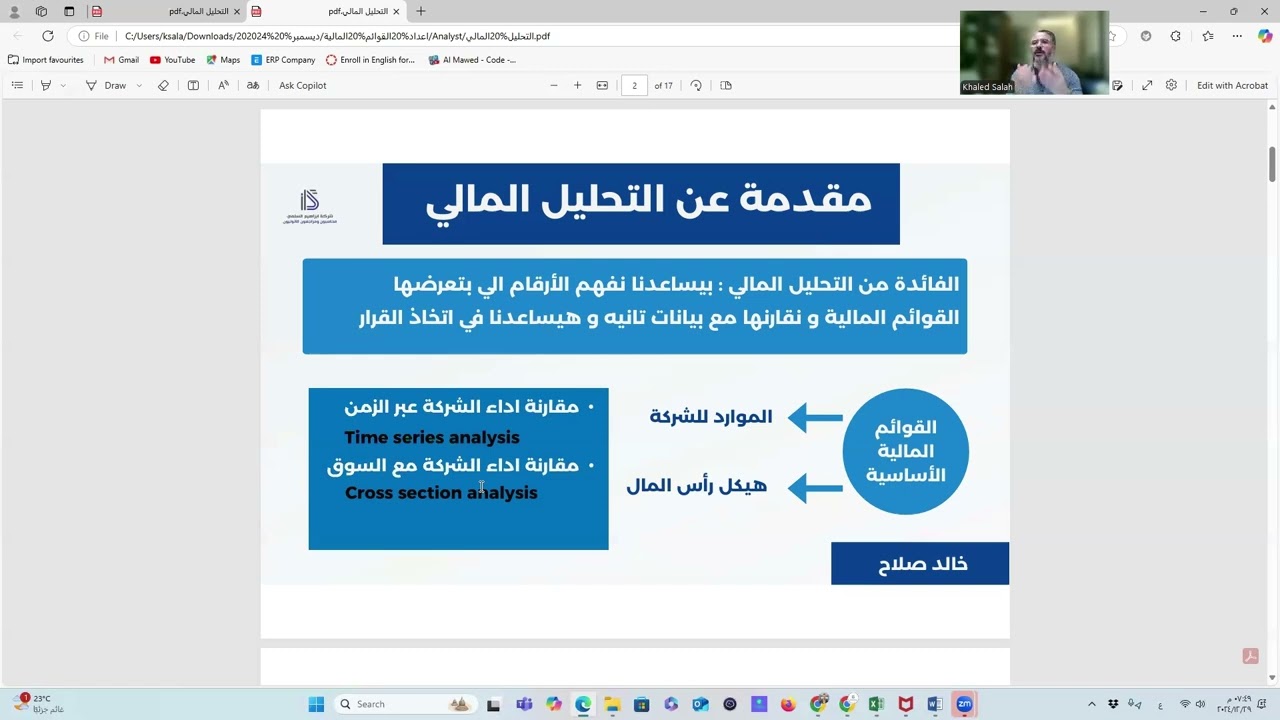
Task: Open Al Mawed - Code bookmark
Action: [472, 60]
